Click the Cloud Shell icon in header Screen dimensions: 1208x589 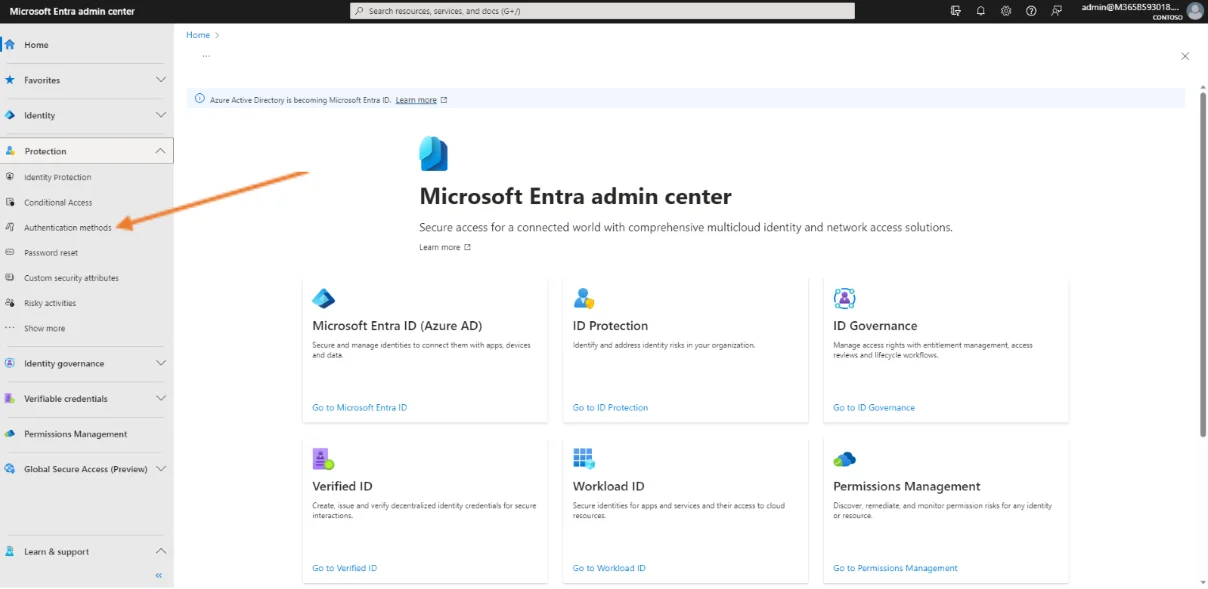coord(956,11)
